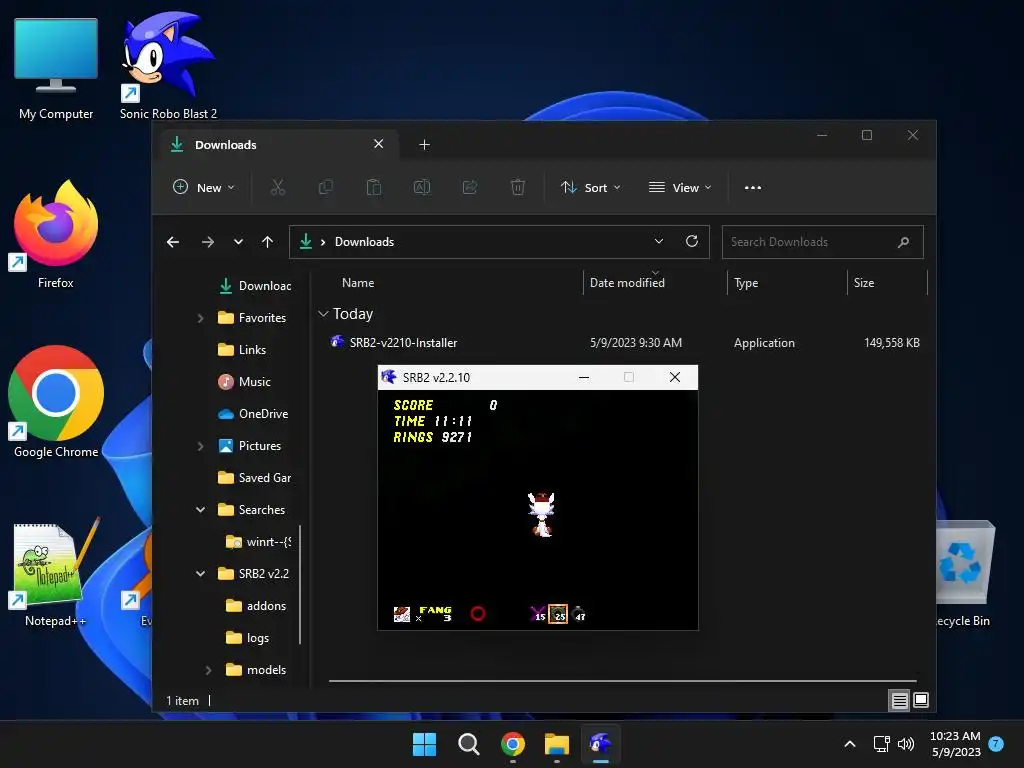
Task: Switch to large icons view layout icon
Action: tap(921, 701)
